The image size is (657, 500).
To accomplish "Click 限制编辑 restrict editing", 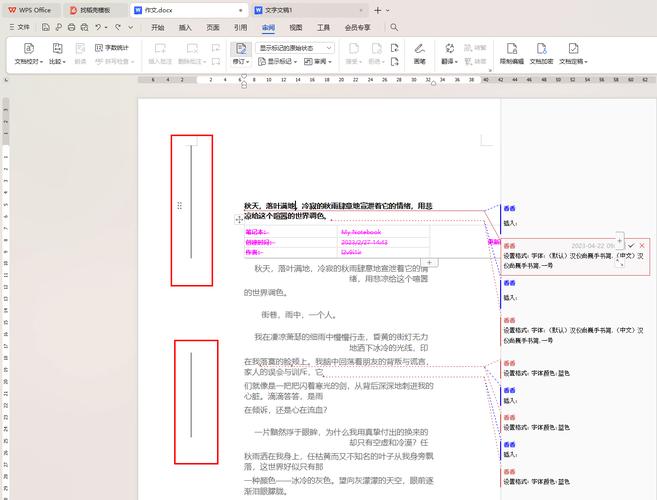I will (x=512, y=54).
